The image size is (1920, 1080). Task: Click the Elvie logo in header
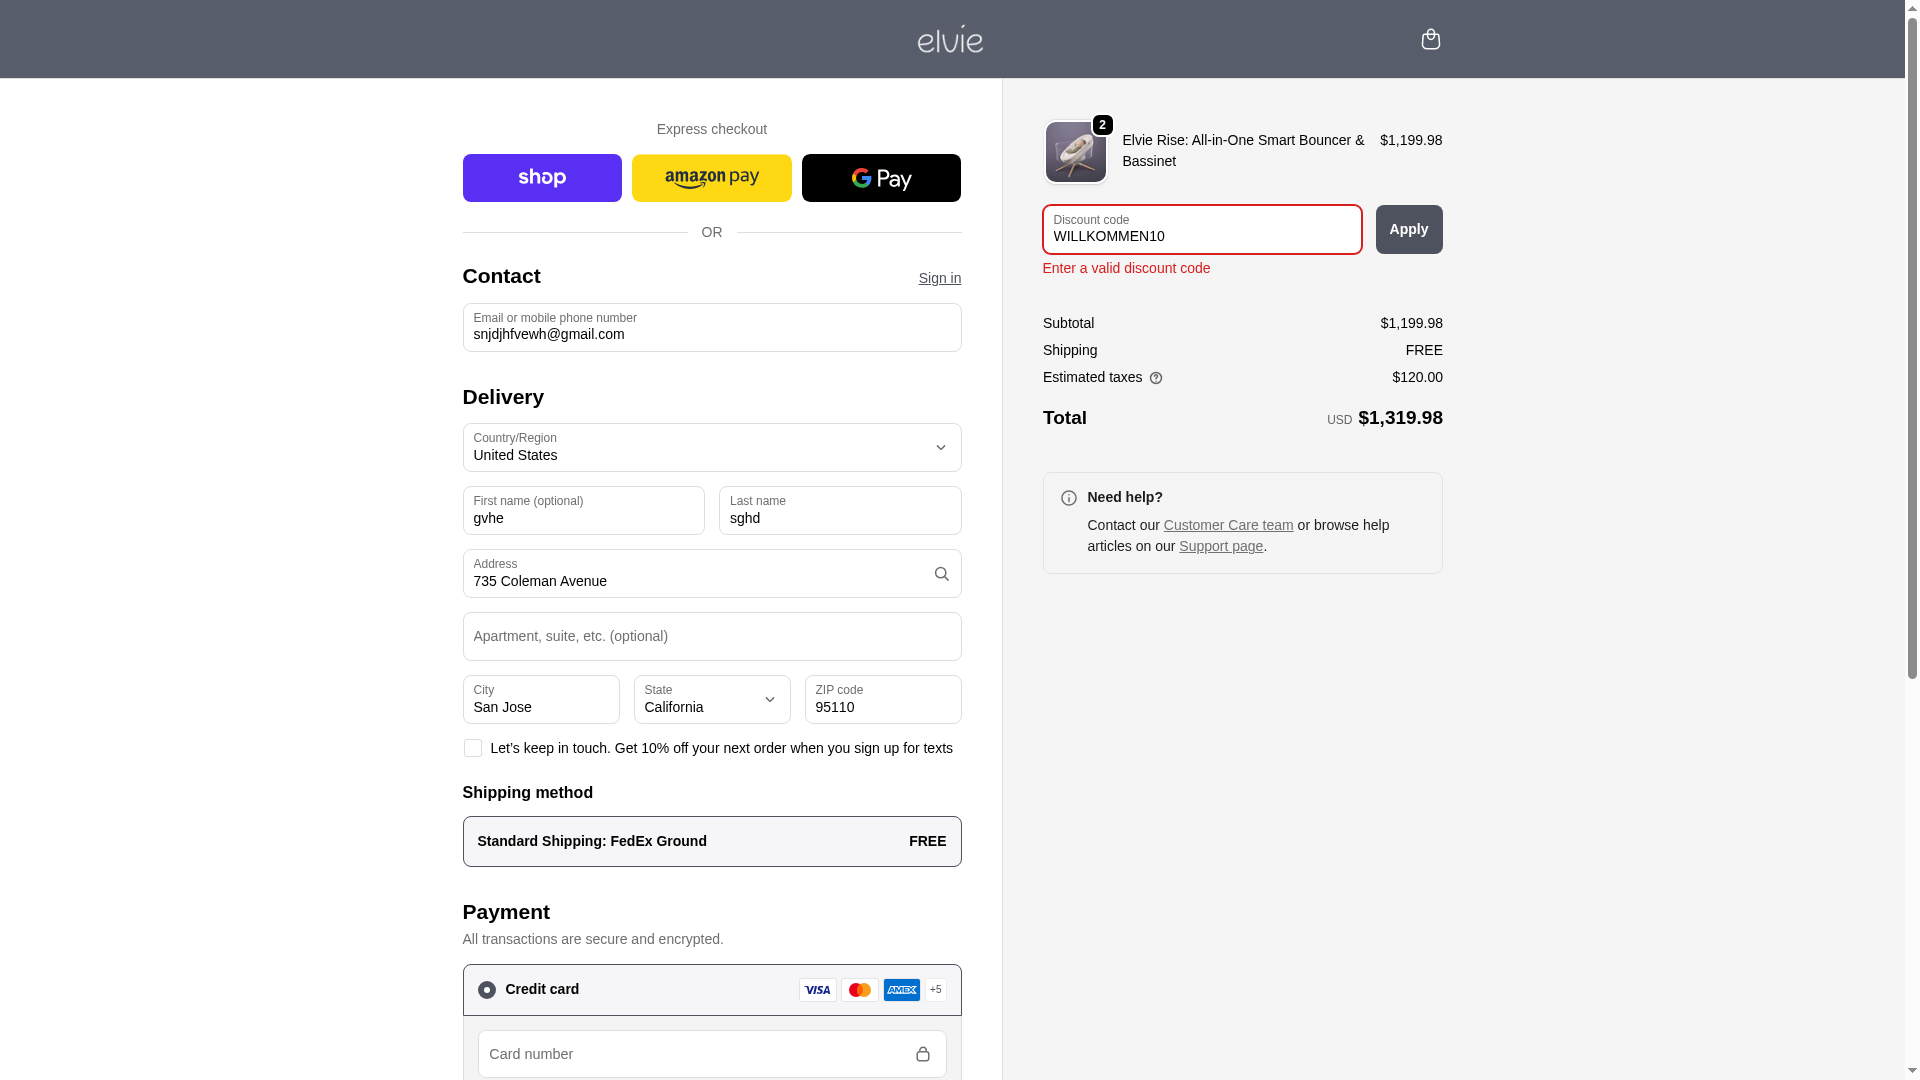[950, 39]
